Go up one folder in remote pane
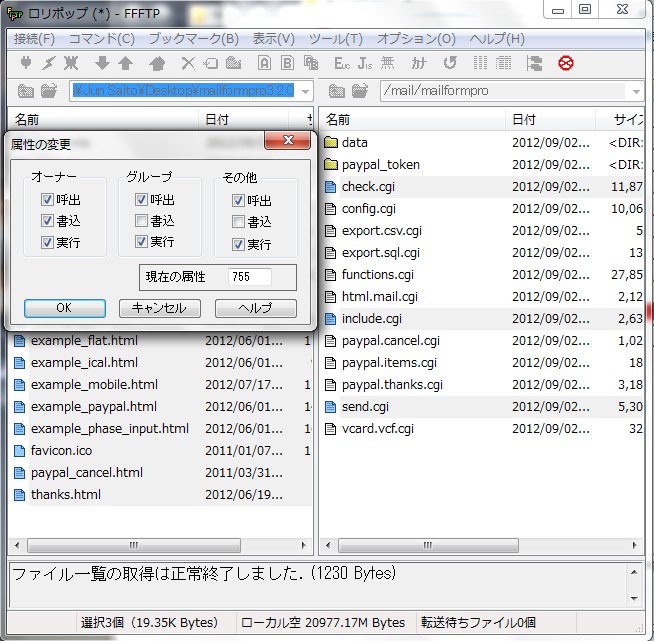This screenshot has width=654, height=641. [x=337, y=90]
